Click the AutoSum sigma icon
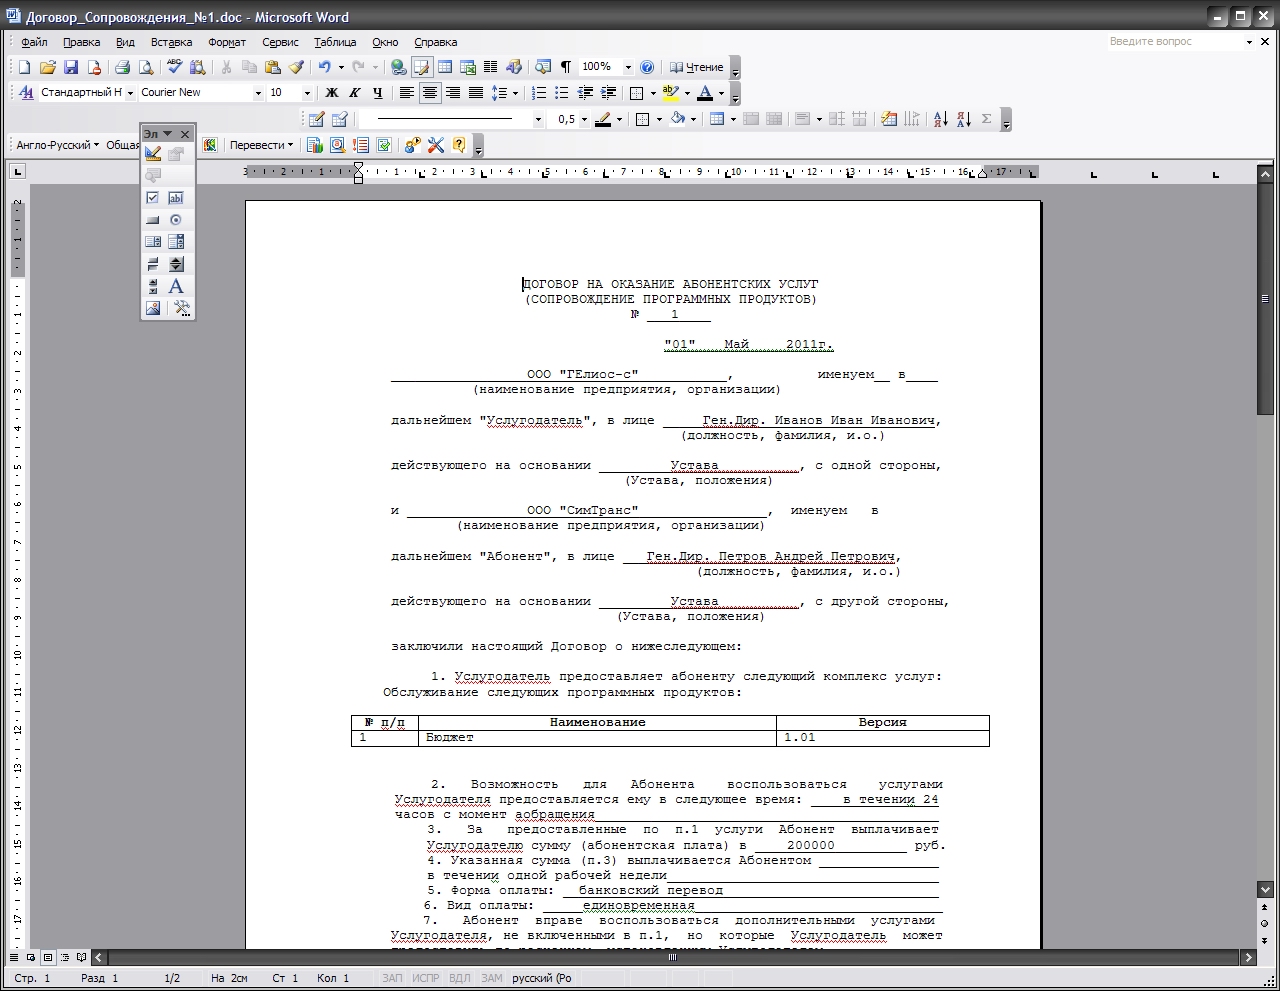Screen dimensions: 1280x991 click(987, 119)
